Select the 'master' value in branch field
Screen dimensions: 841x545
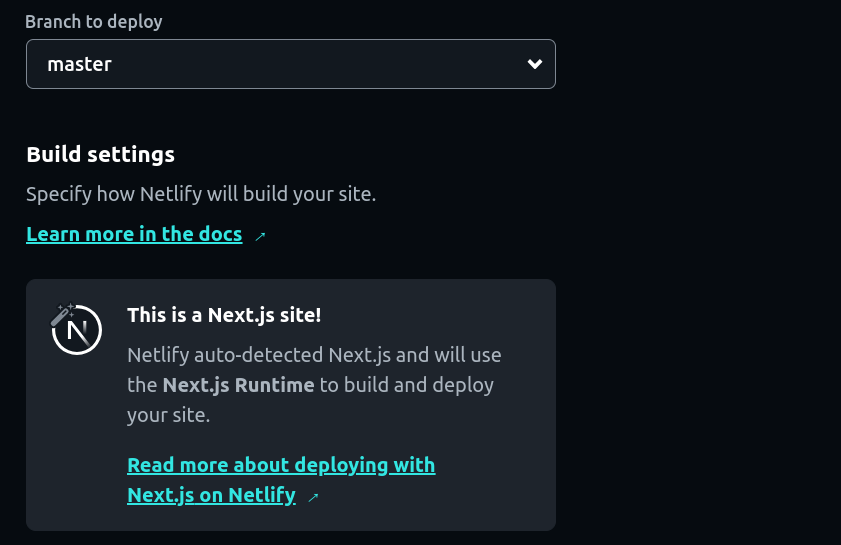click(79, 64)
